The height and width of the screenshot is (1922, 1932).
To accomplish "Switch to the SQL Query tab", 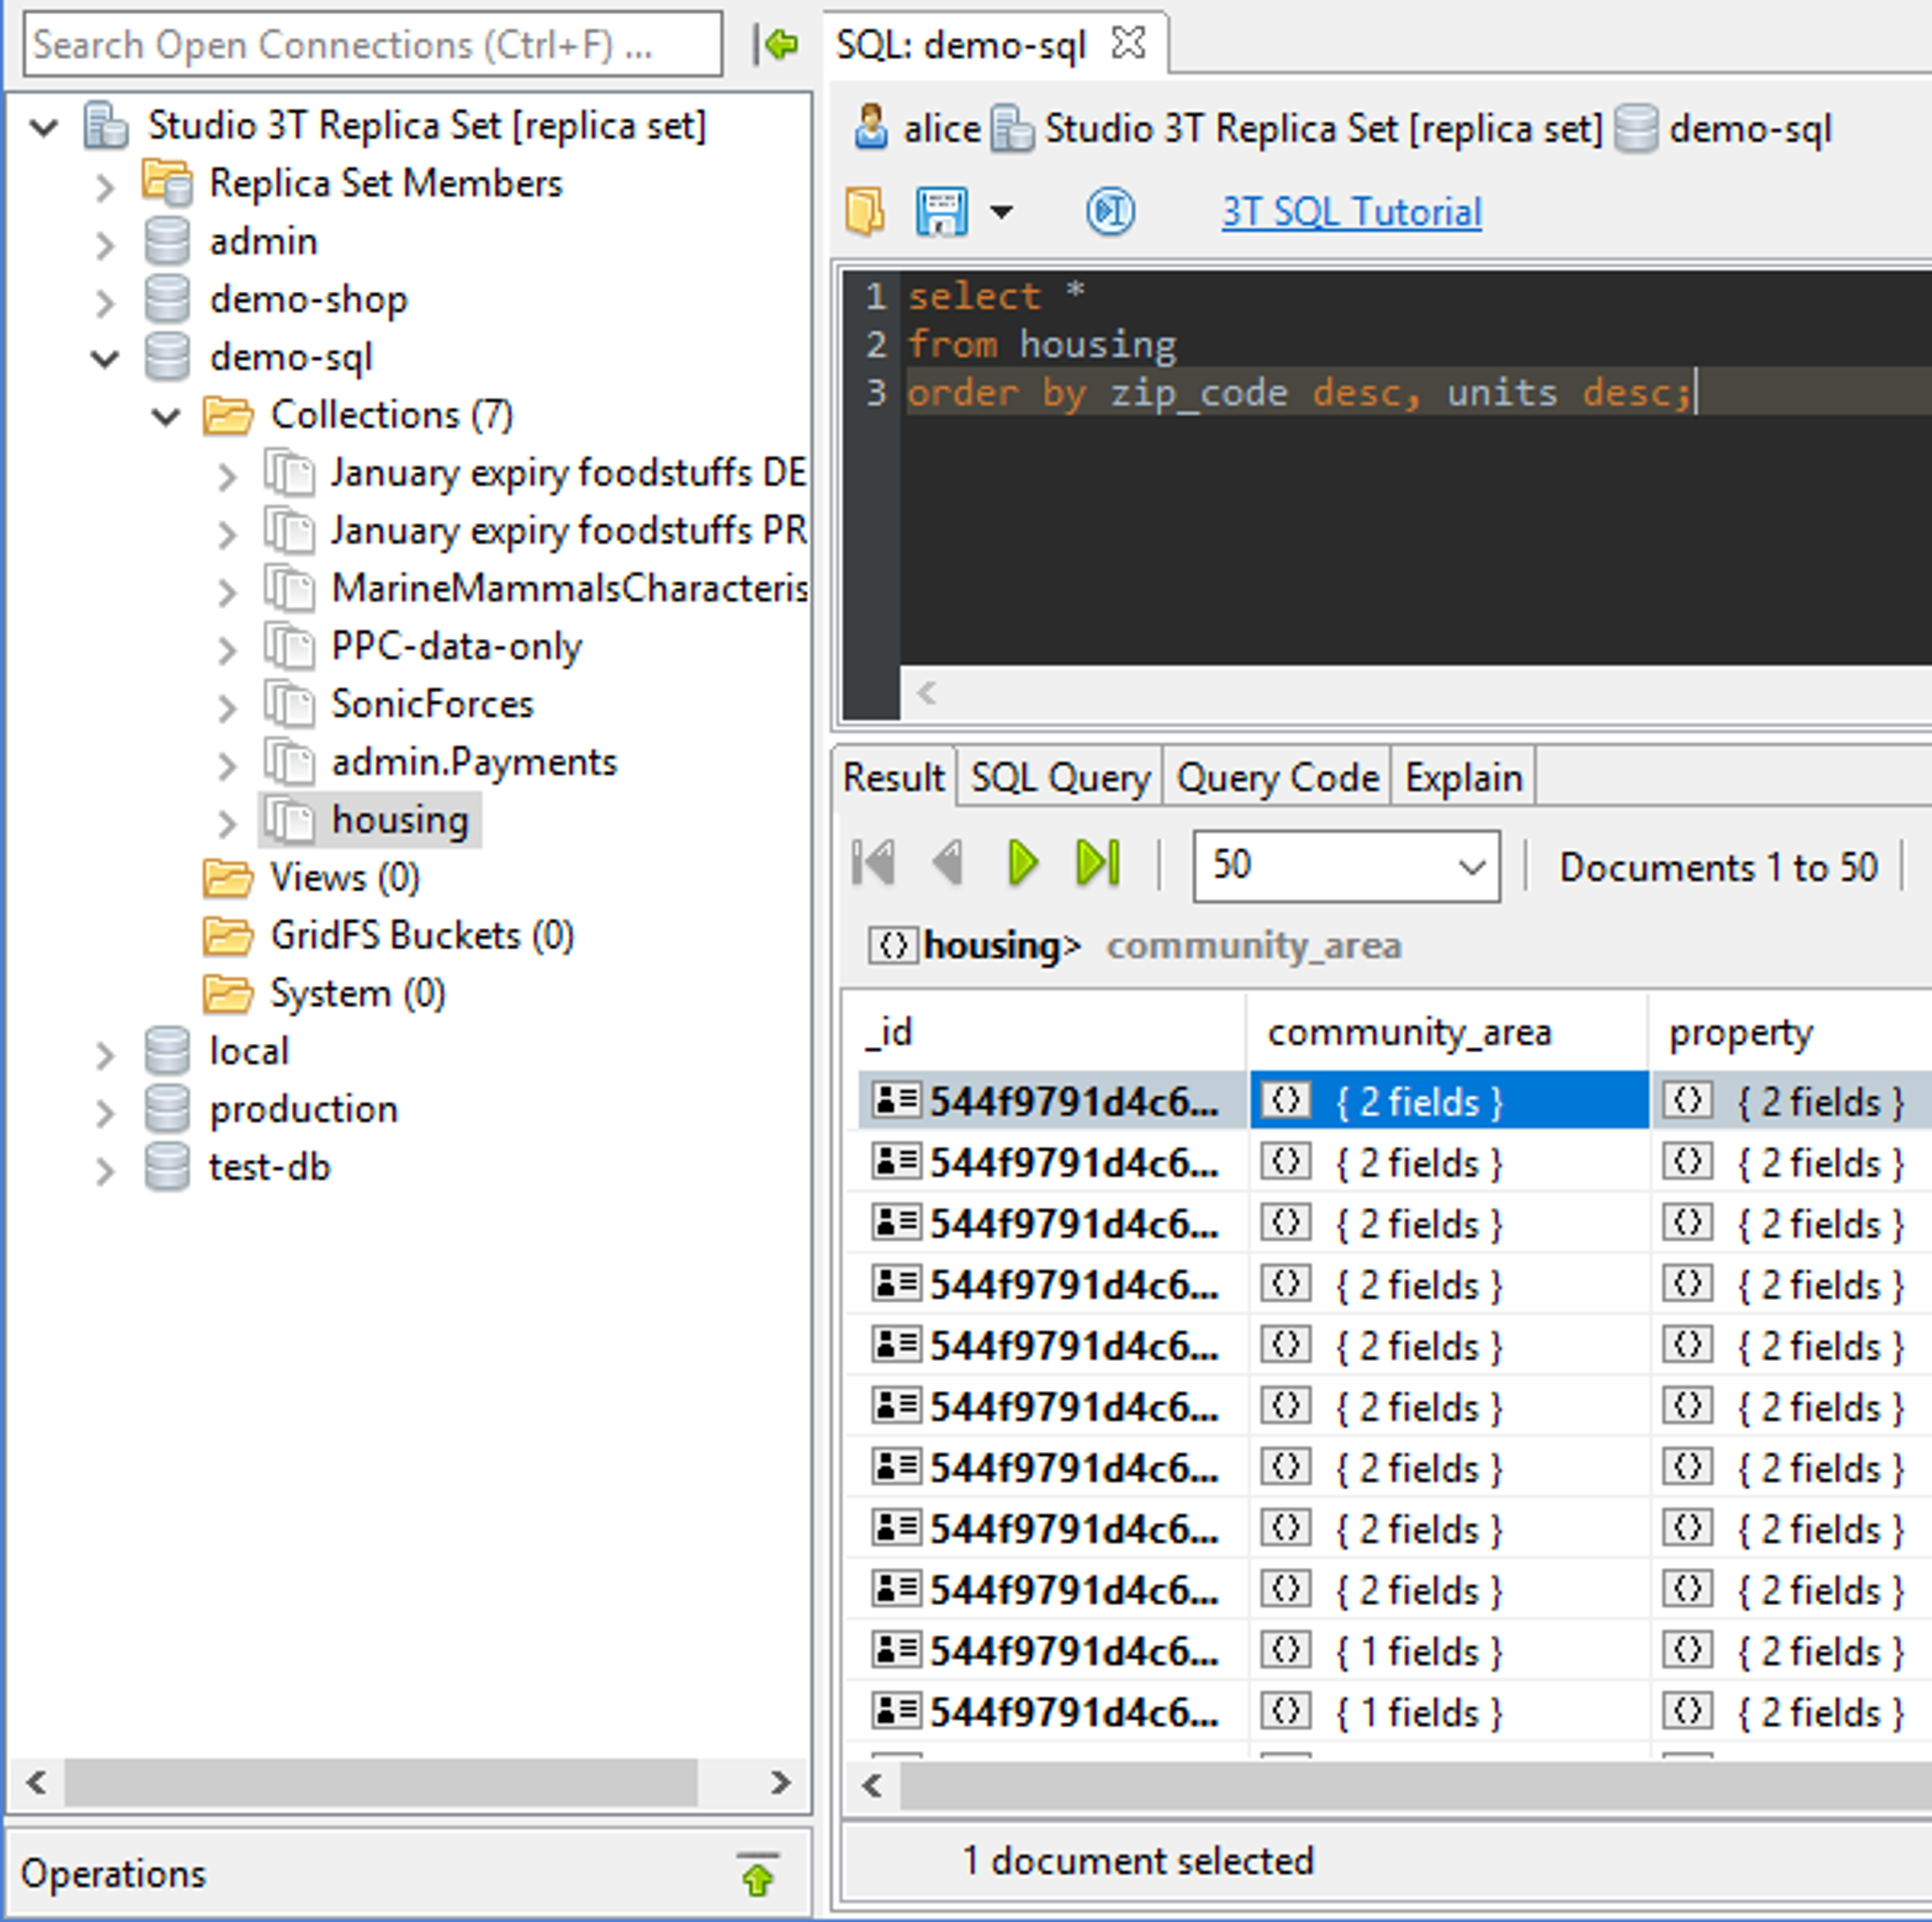I will coord(1060,778).
